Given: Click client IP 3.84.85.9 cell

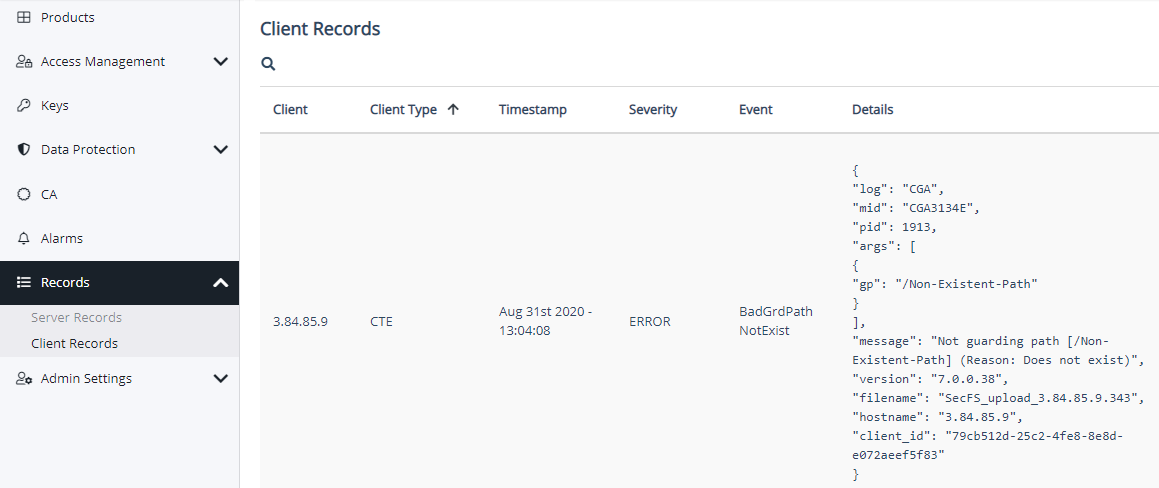Looking at the screenshot, I should click(x=300, y=322).
